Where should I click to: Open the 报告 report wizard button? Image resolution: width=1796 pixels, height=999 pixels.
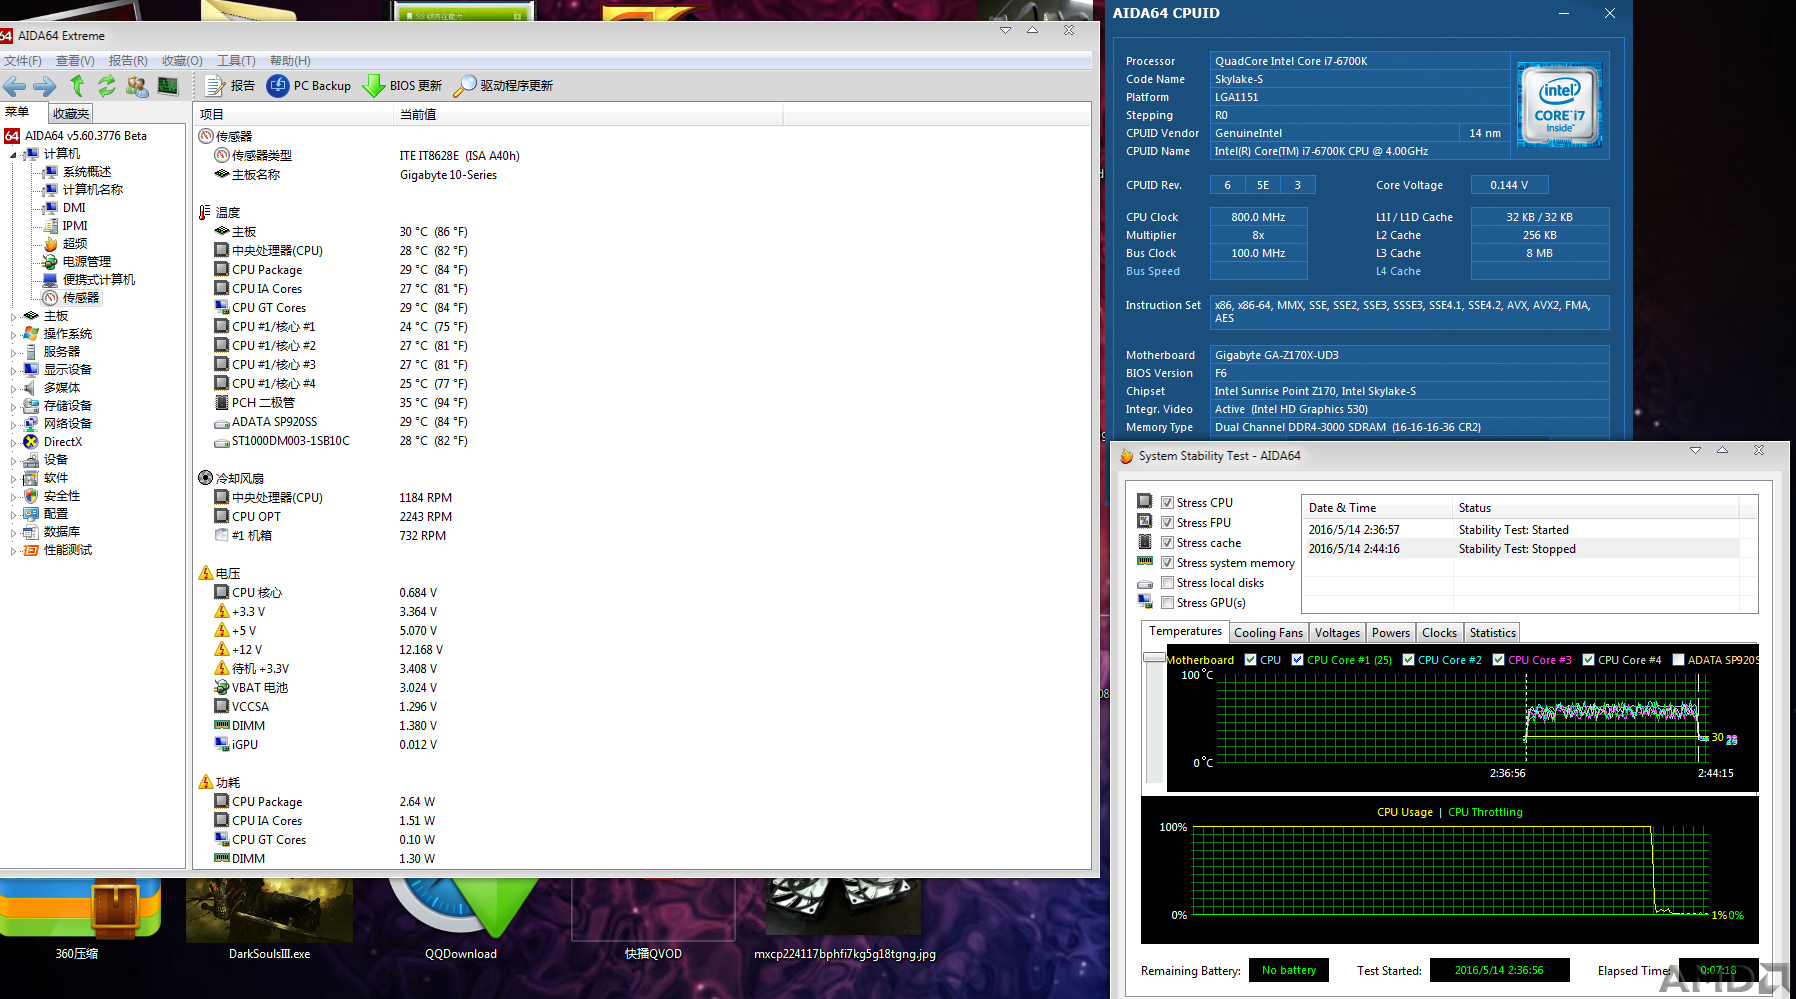pyautogui.click(x=230, y=86)
